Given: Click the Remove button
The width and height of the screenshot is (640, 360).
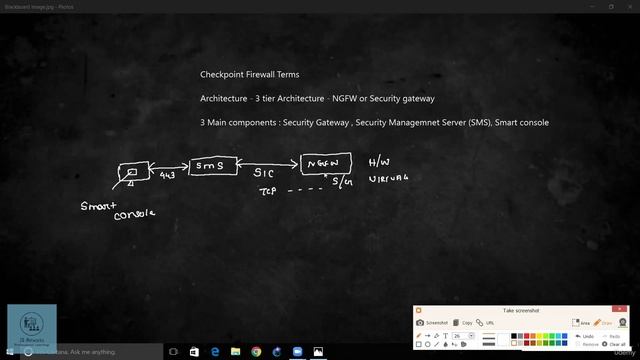Looking at the screenshot, I should (587, 344).
